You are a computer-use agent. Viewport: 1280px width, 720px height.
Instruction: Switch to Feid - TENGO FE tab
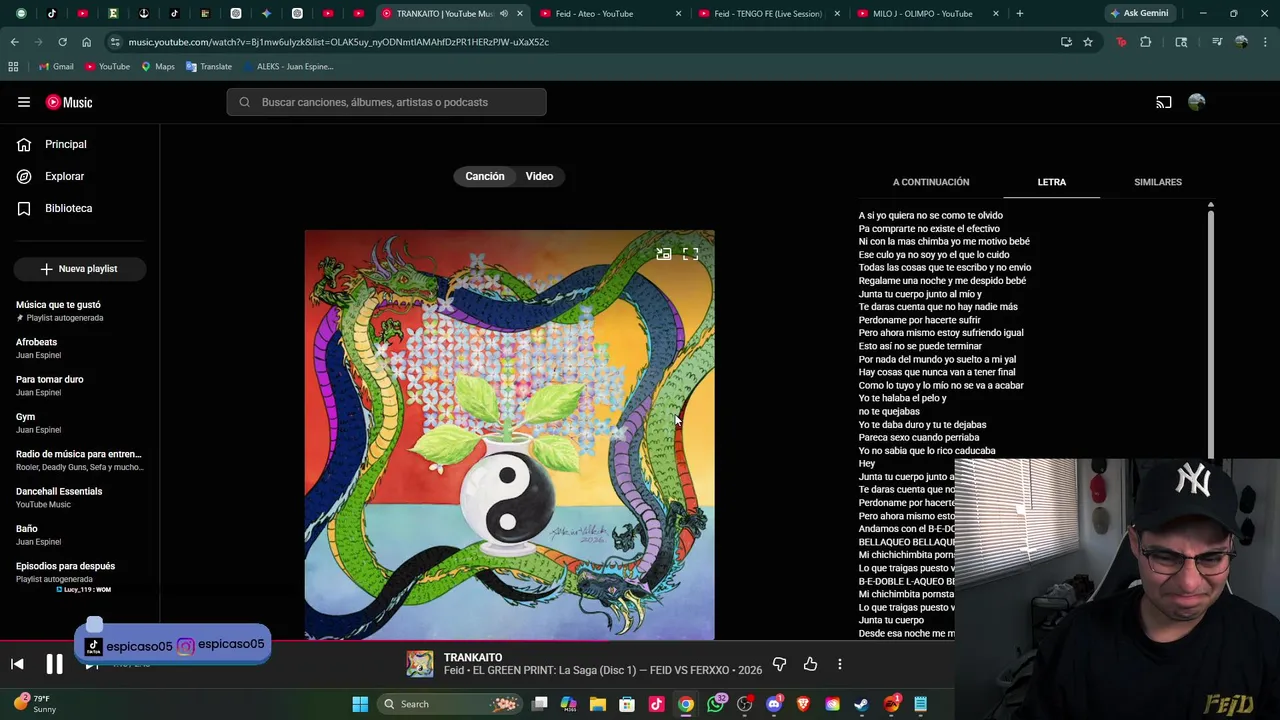[768, 14]
